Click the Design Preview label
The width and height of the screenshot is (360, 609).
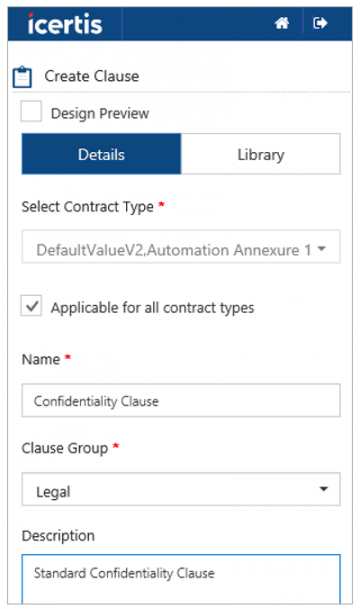pos(100,113)
